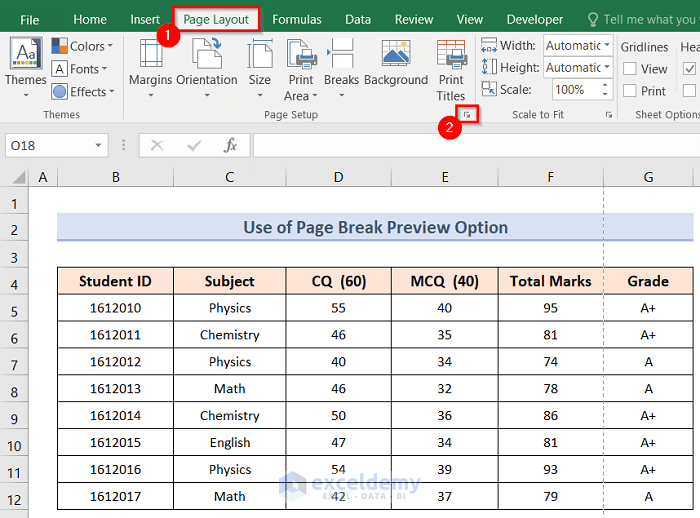
Task: Cancel the formula bar entry
Action: 157,145
